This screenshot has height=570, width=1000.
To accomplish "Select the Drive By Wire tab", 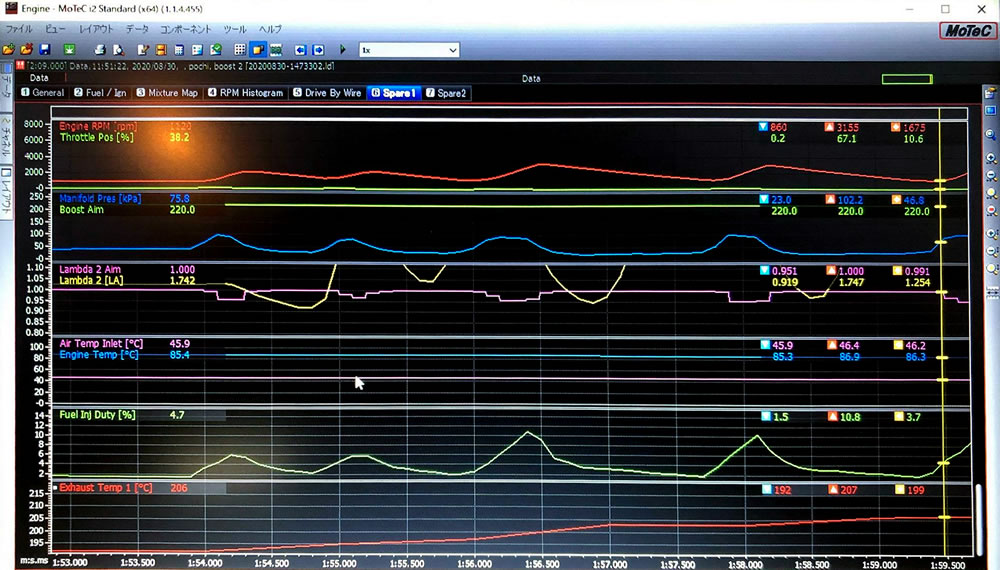I will [x=327, y=93].
